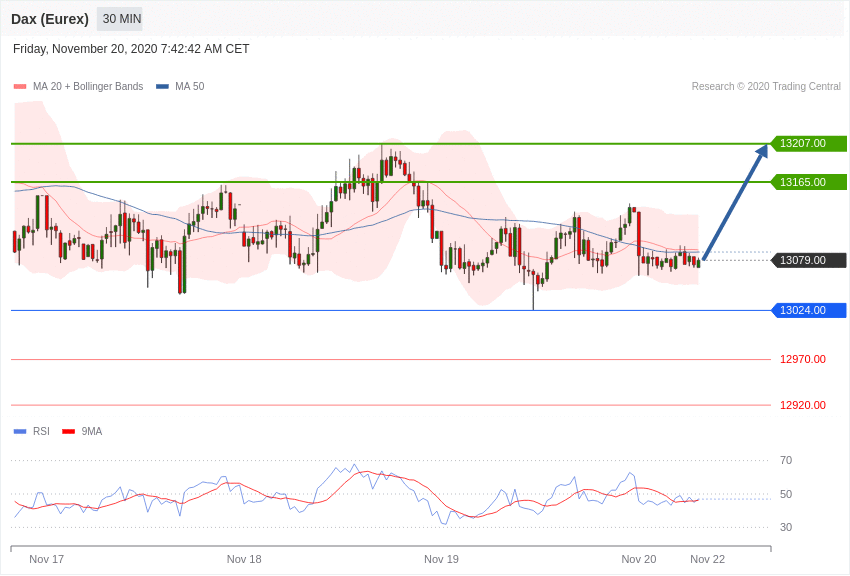
Task: Click the RSI axis value 30
Action: [x=786, y=527]
